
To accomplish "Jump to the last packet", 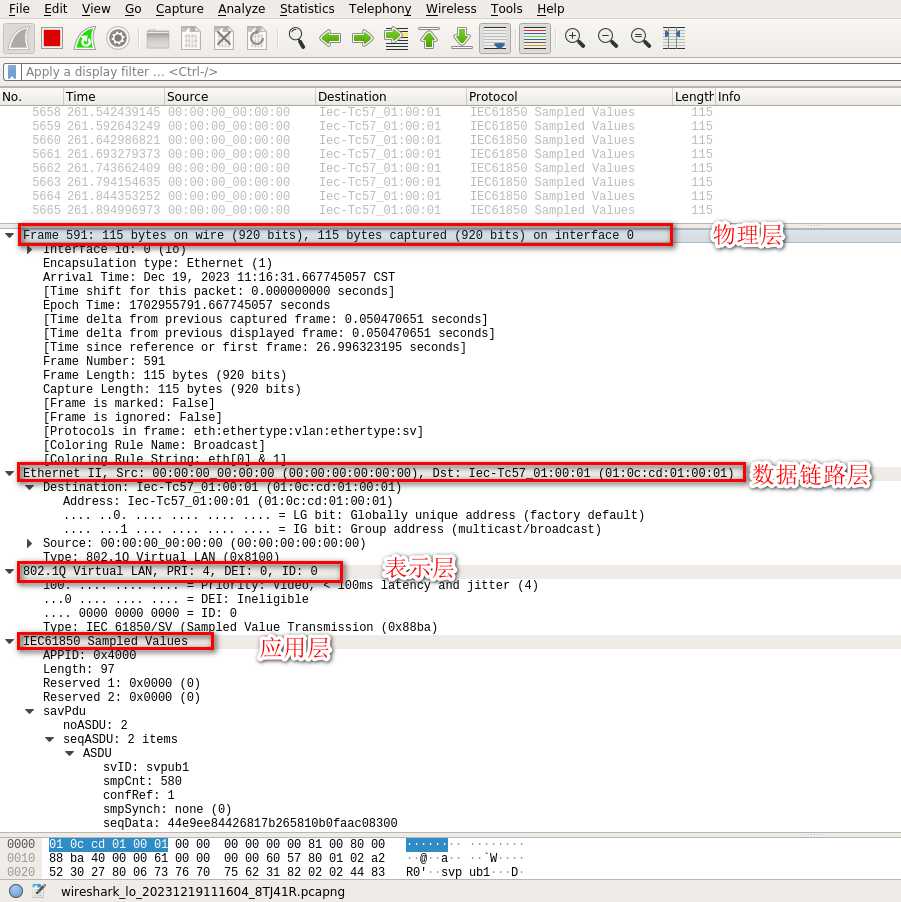I will (462, 39).
